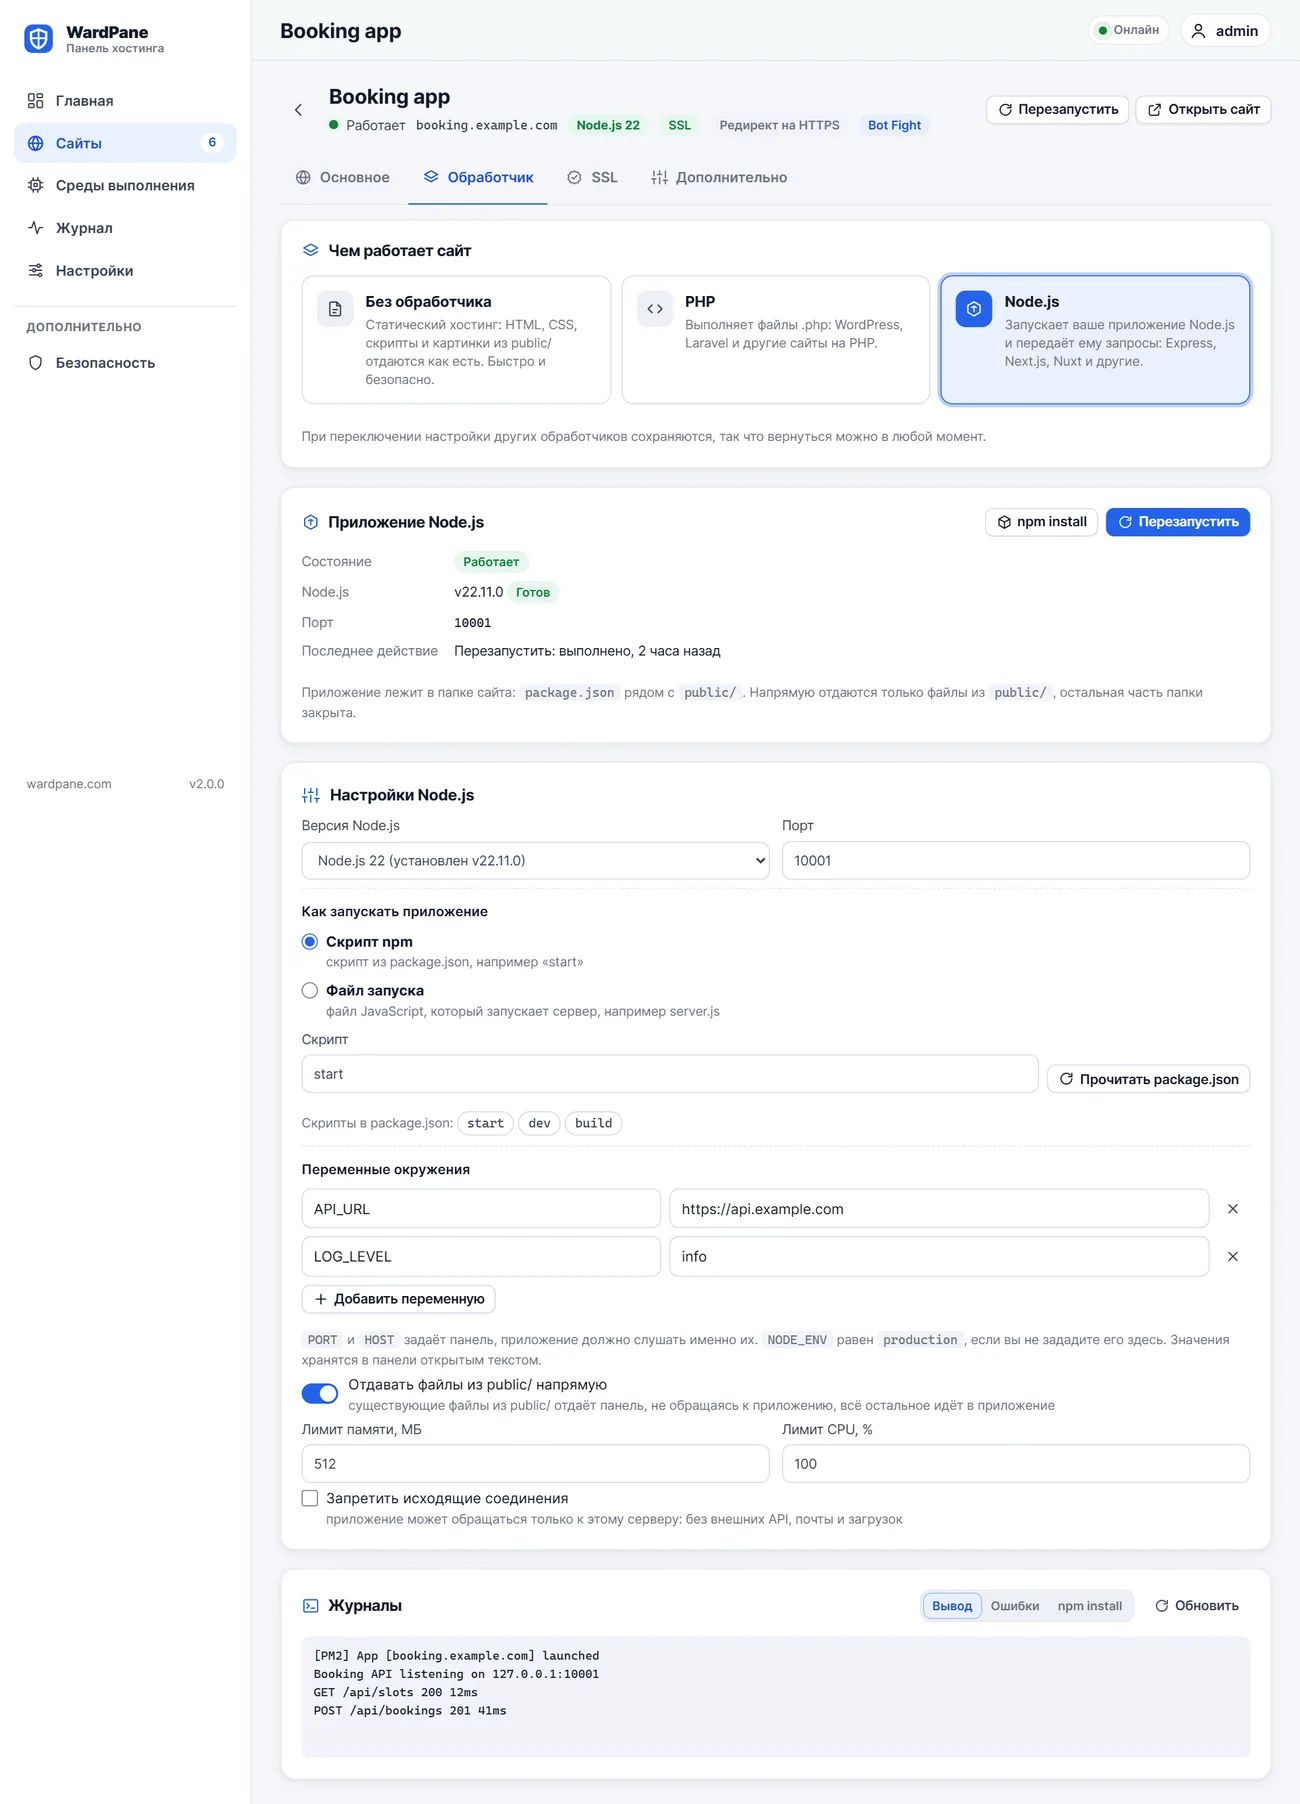This screenshot has width=1300, height=1804.
Task: Select the Без обработчика handler card
Action: tap(456, 340)
